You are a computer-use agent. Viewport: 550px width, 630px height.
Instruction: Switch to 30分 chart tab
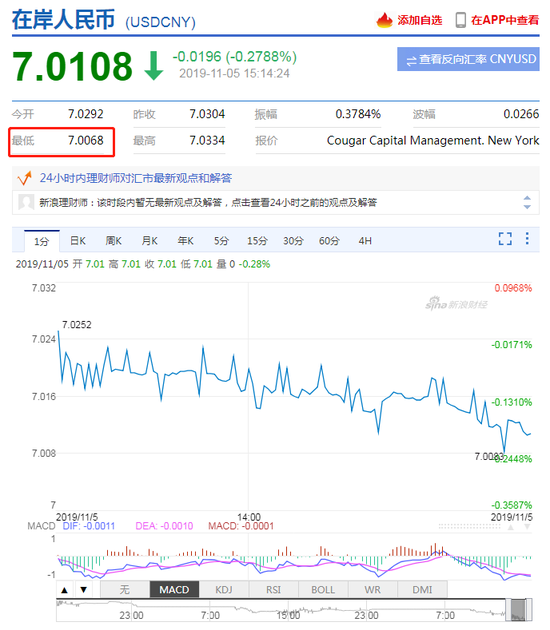(293, 241)
